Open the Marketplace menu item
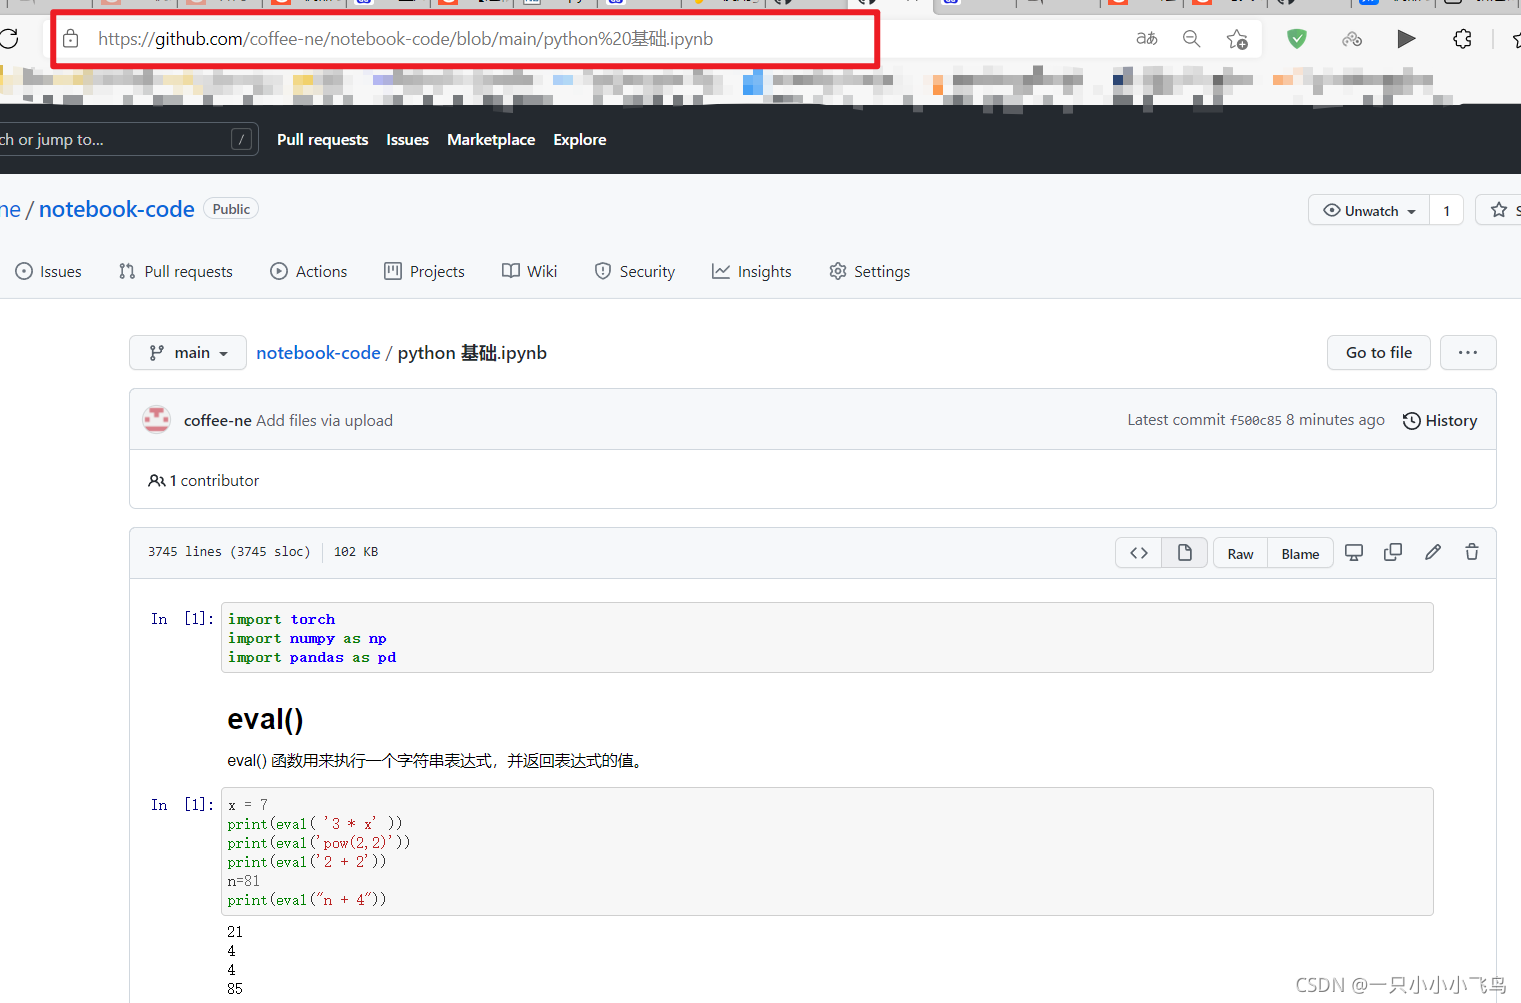Image resolution: width=1521 pixels, height=1003 pixels. (x=491, y=139)
